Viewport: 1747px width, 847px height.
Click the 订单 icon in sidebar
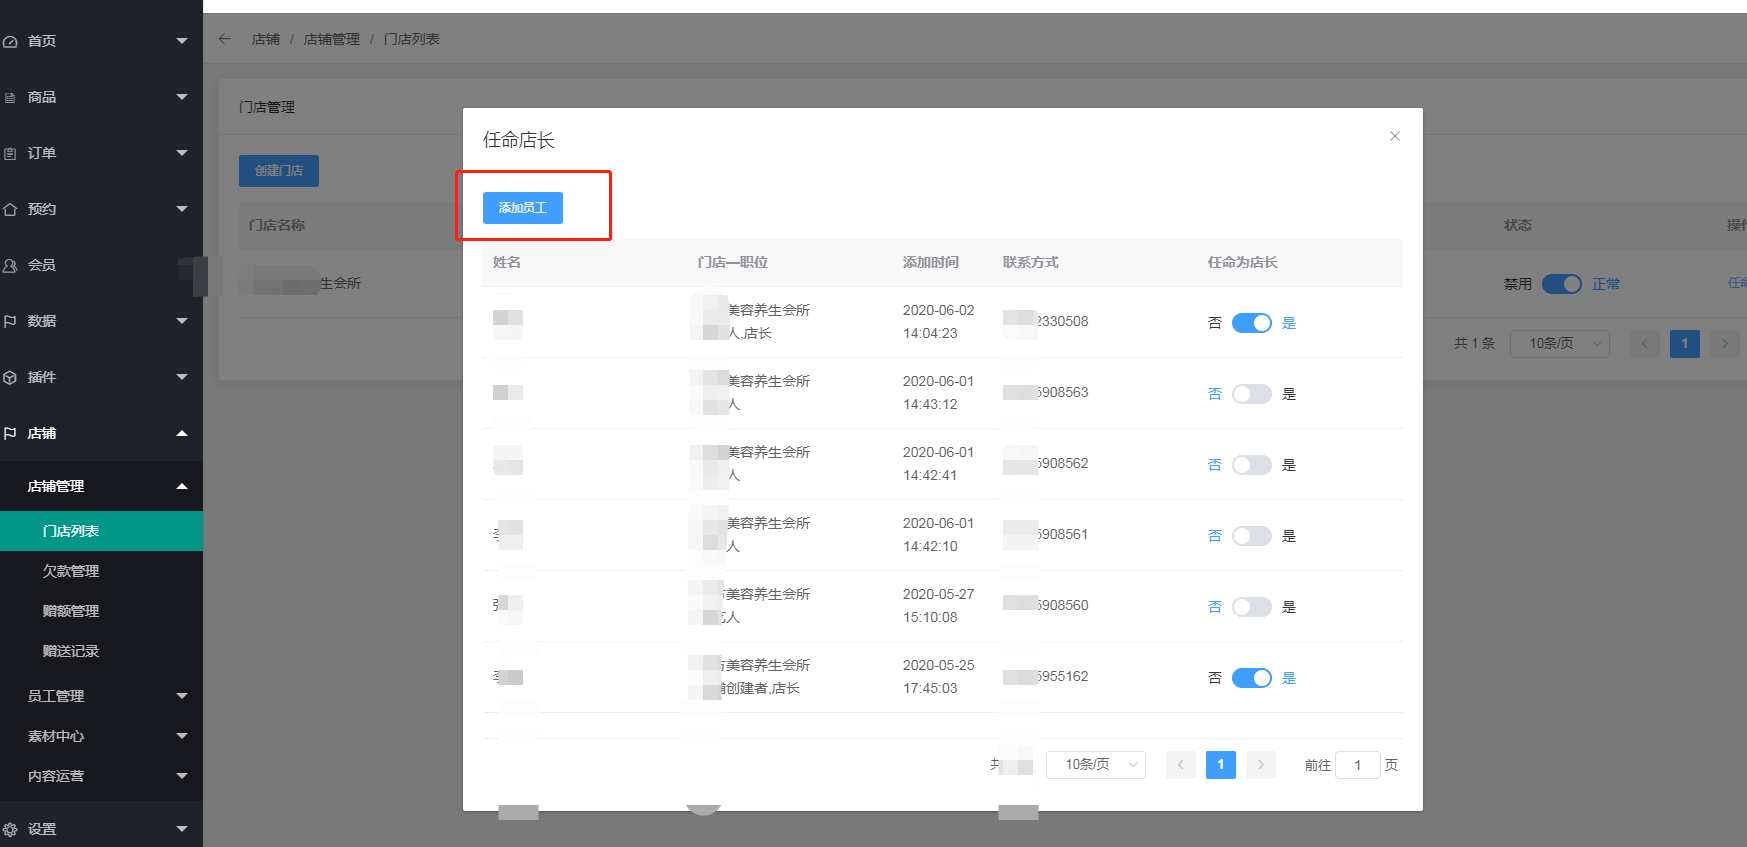pos(10,153)
